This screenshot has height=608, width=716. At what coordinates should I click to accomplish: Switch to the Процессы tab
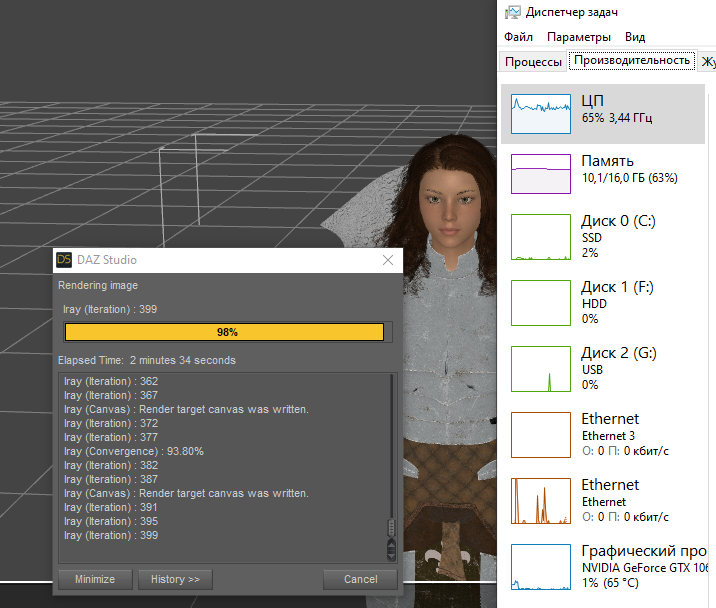coord(533,61)
